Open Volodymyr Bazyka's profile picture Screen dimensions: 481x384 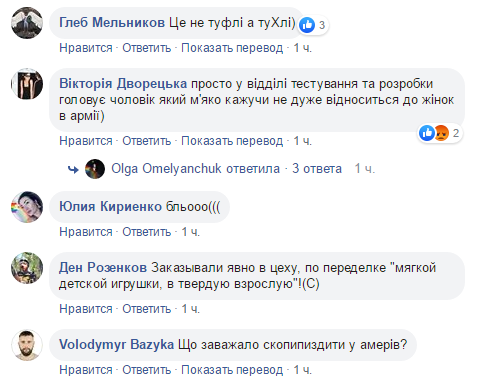click(x=27, y=345)
